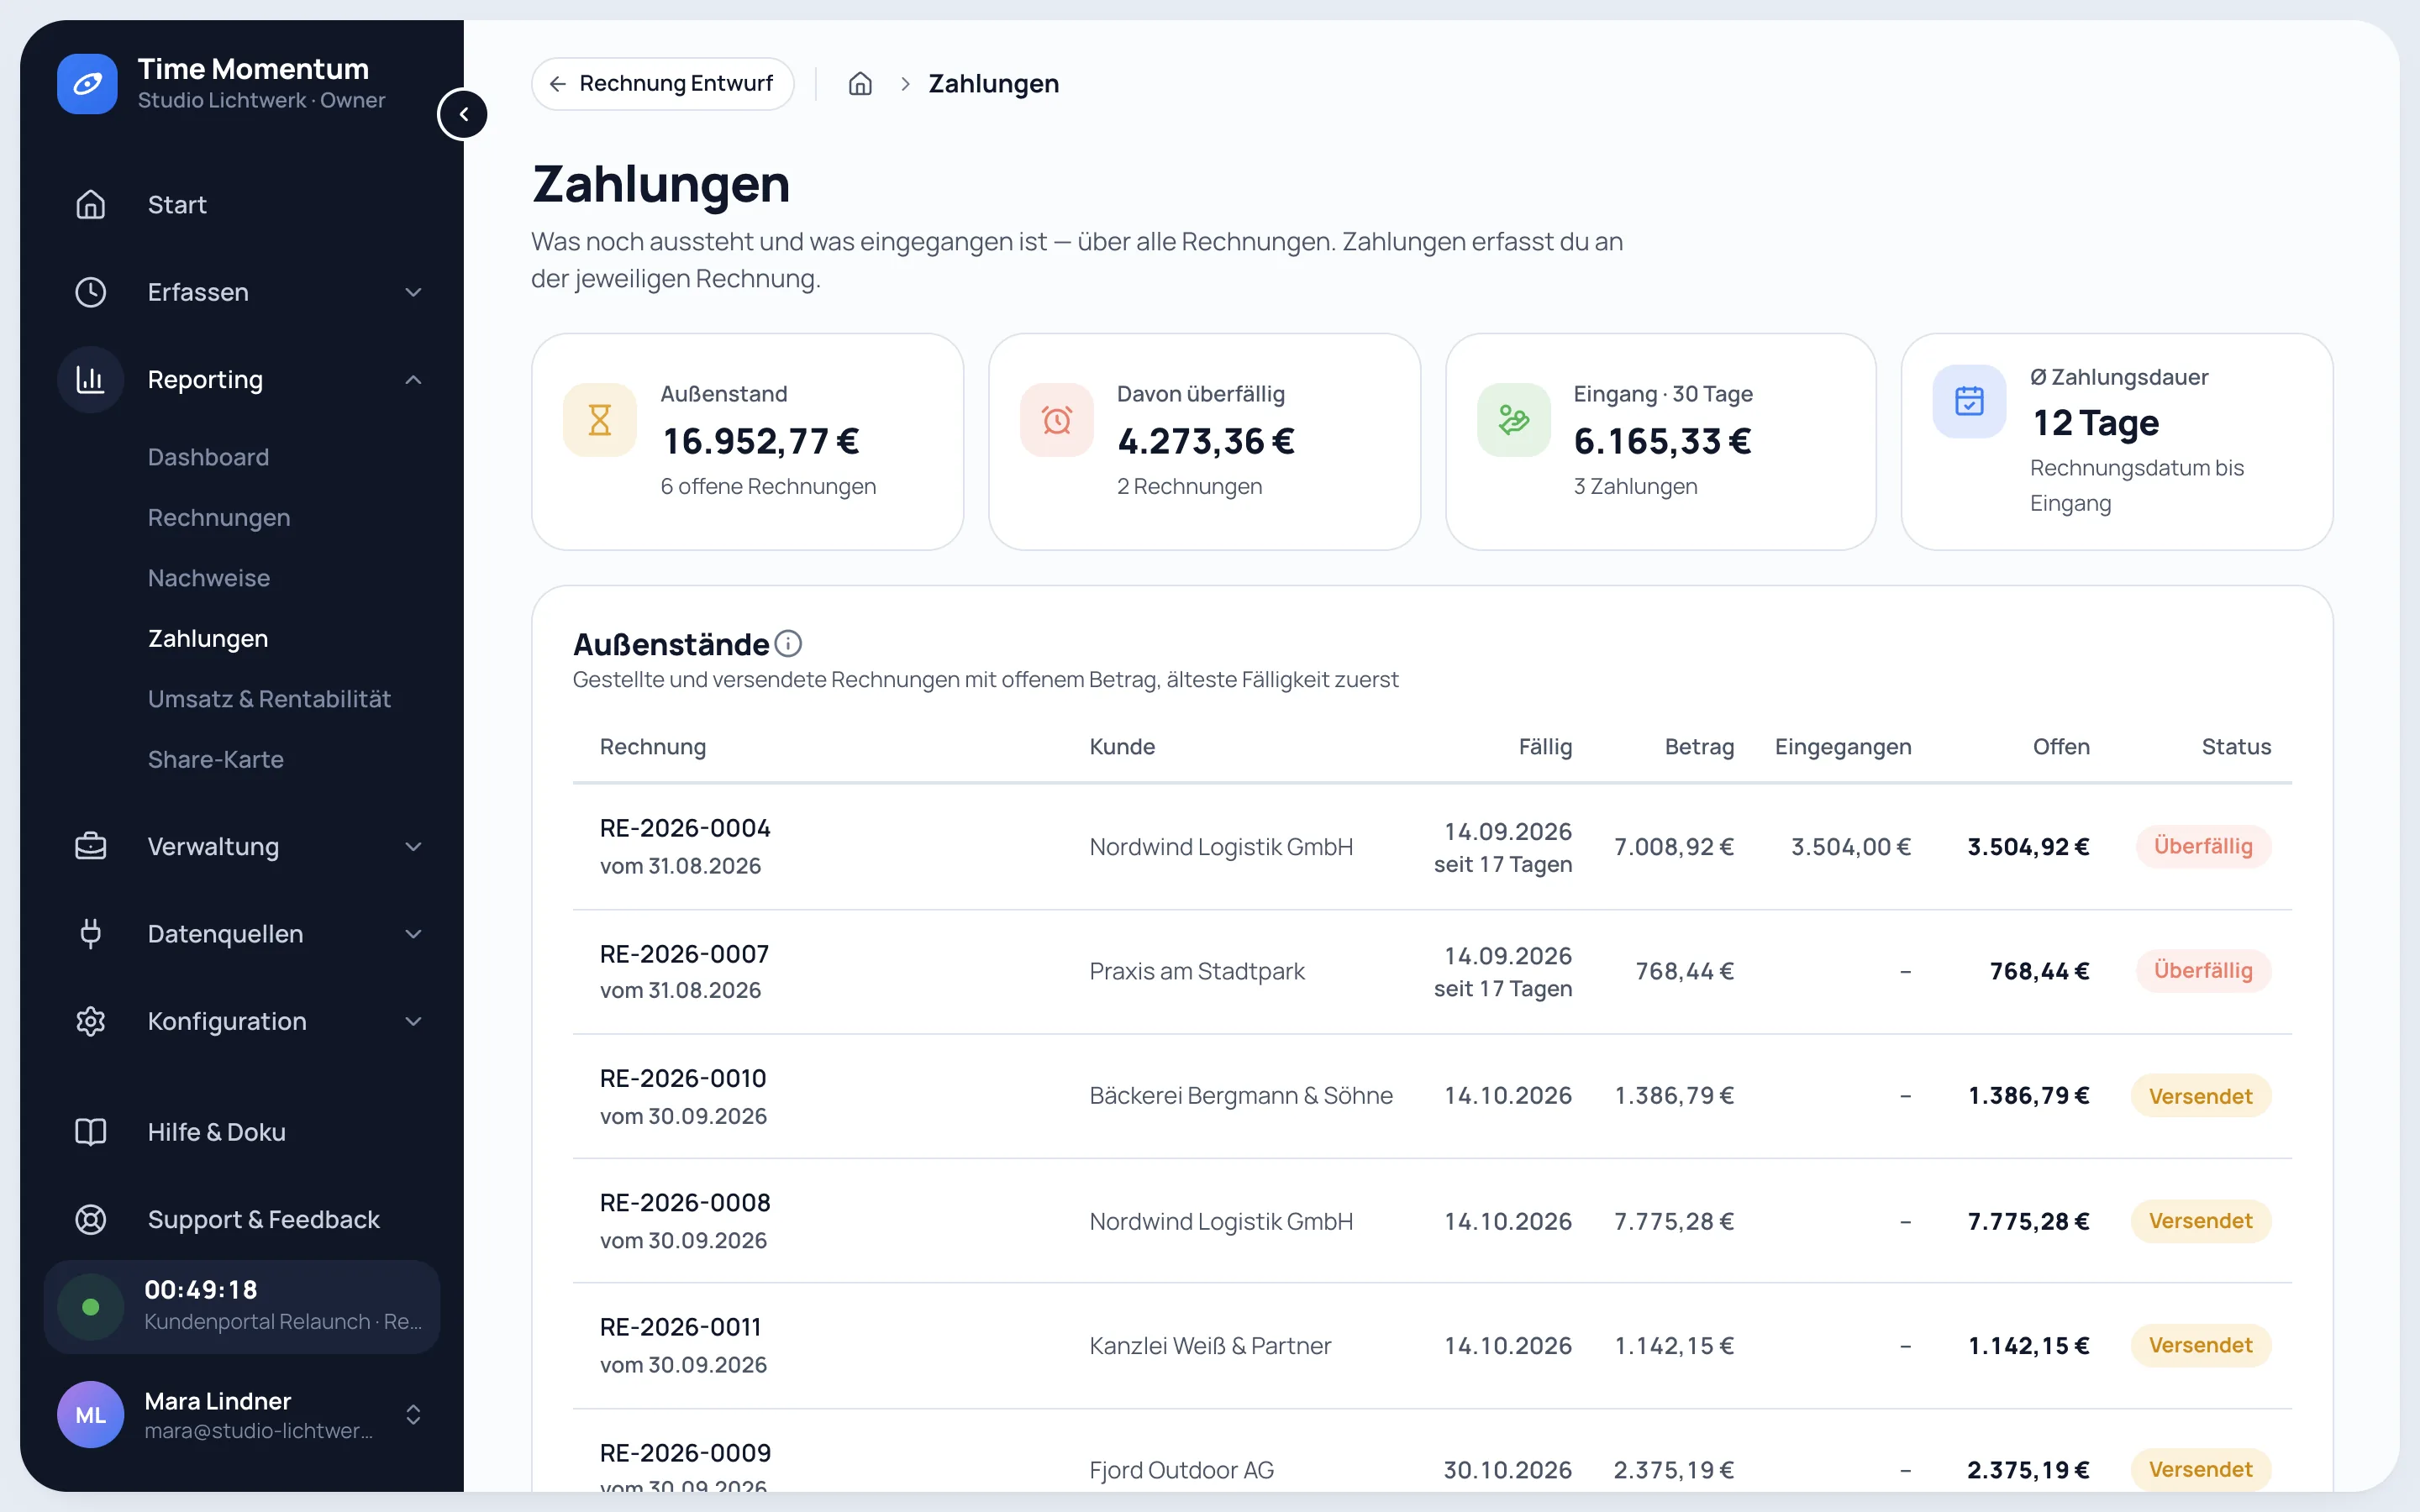Click the briefcase icon beside Verwaltung
This screenshot has height=1512, width=2420.
click(x=91, y=846)
